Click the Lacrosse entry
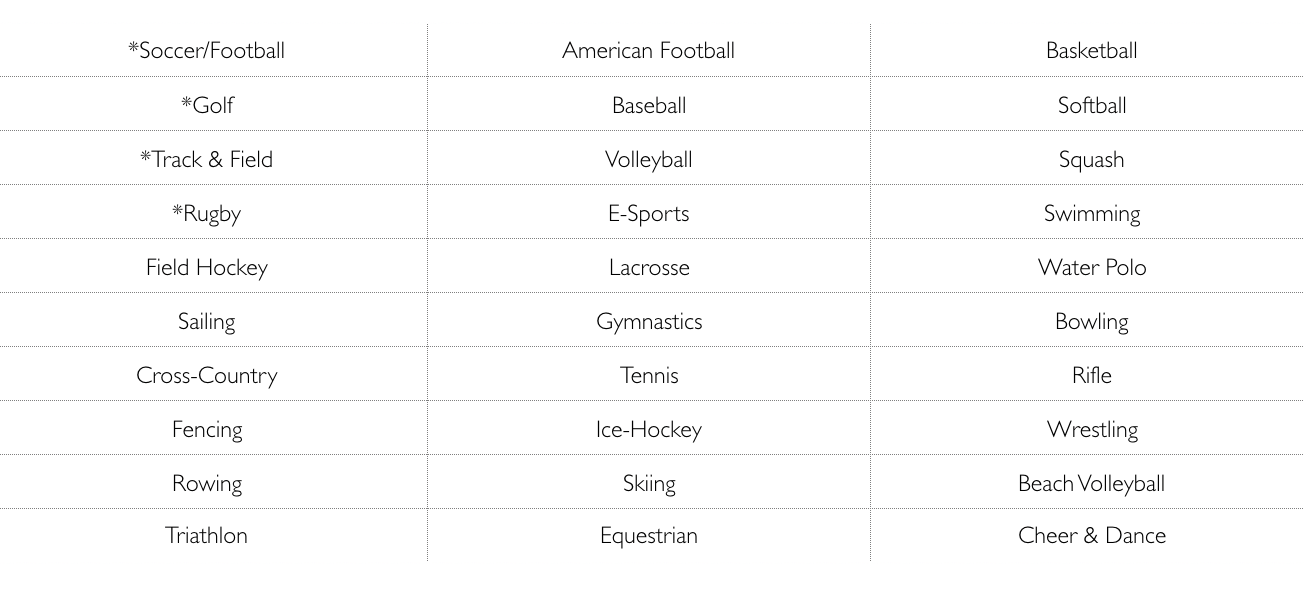The height and width of the screenshot is (594, 1304). (648, 267)
